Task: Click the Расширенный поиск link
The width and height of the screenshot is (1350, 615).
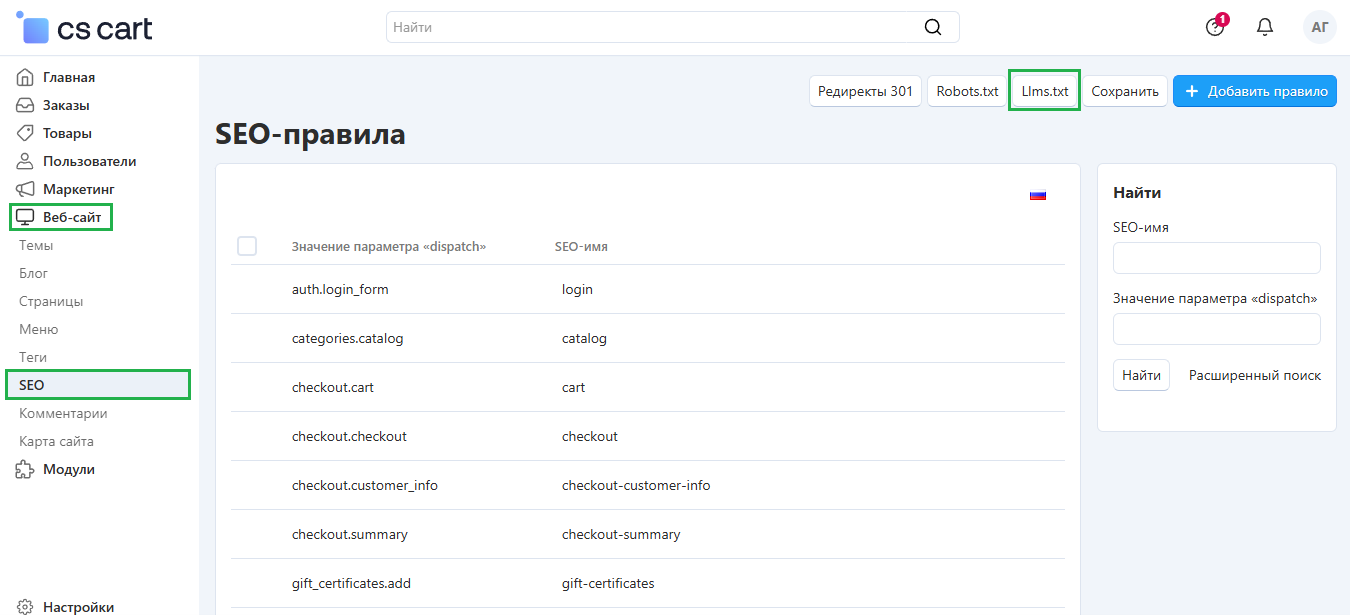Action: [1254, 376]
